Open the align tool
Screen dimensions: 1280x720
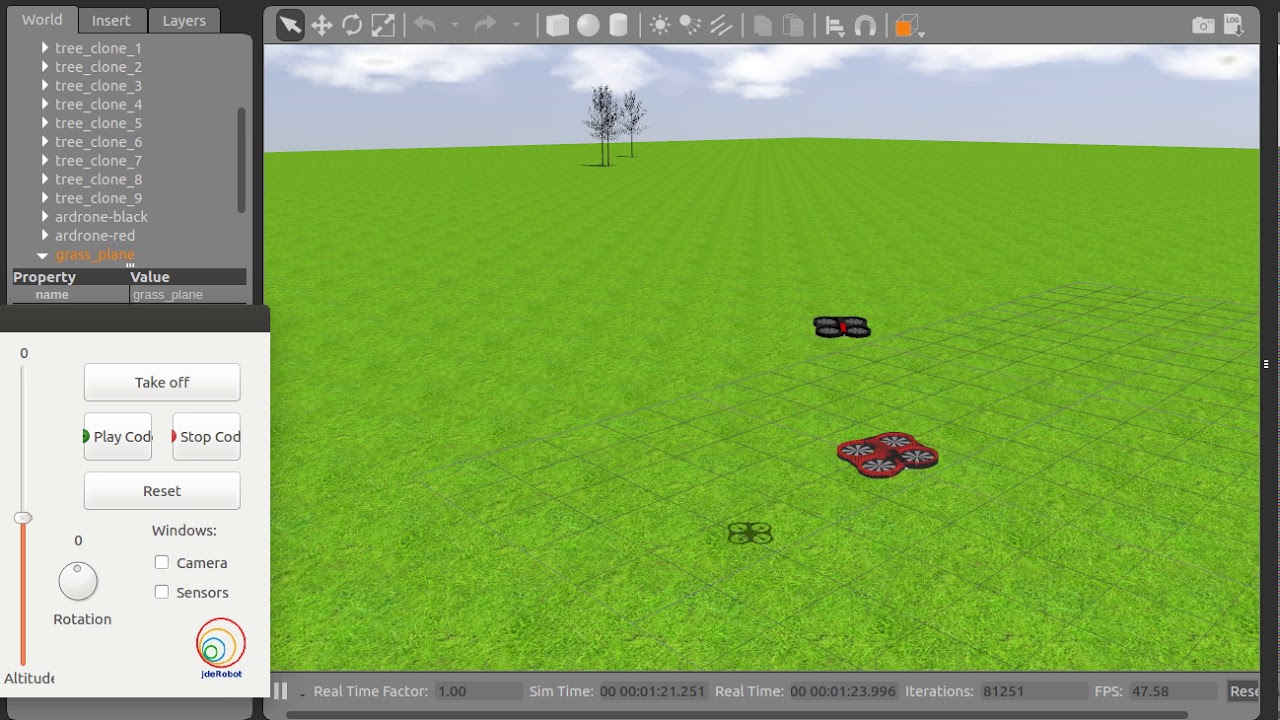click(835, 26)
